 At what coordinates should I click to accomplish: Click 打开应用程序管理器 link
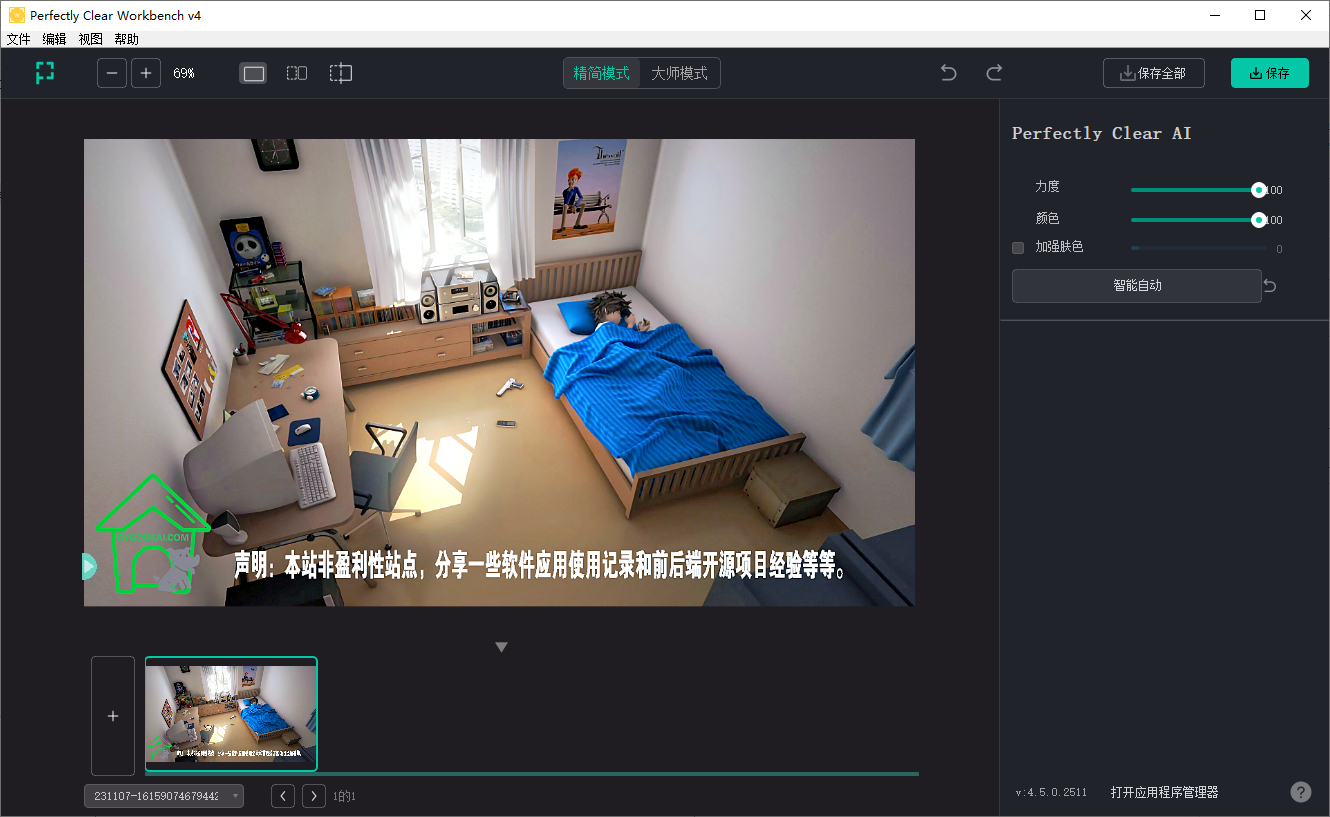pyautogui.click(x=1164, y=792)
